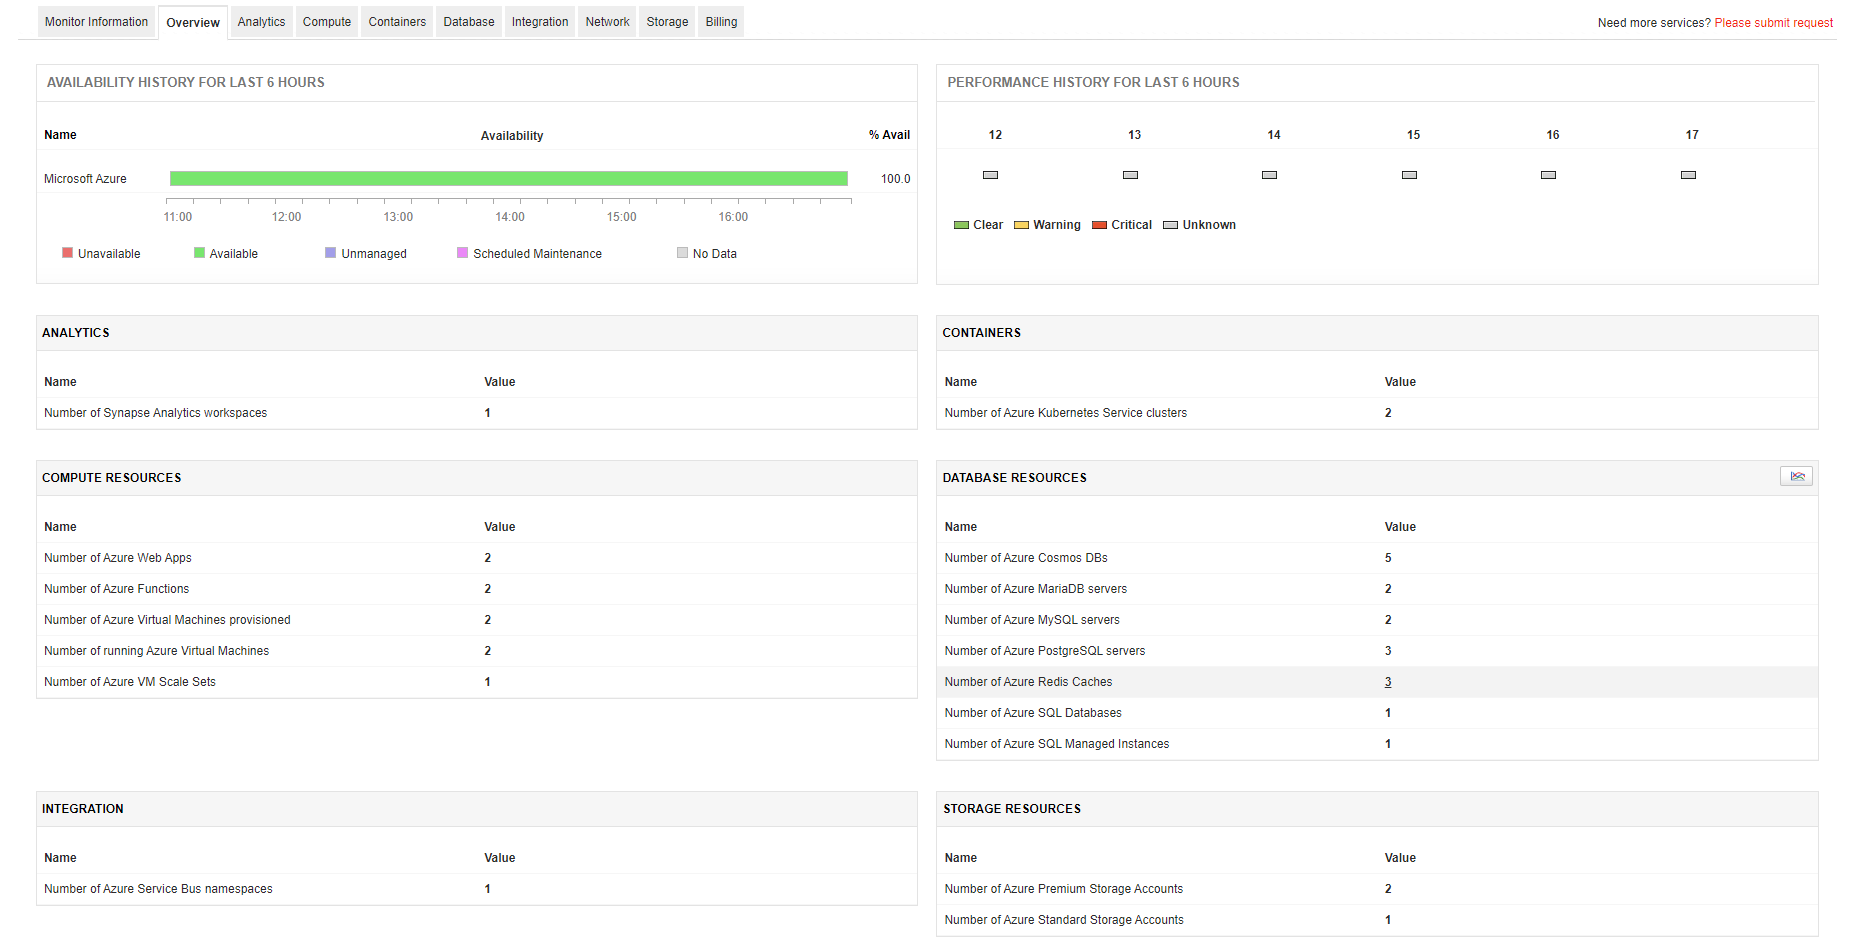Viewport: 1858px width, 940px height.
Task: Click the 12 o'clock status icon in Performance History
Action: click(990, 175)
